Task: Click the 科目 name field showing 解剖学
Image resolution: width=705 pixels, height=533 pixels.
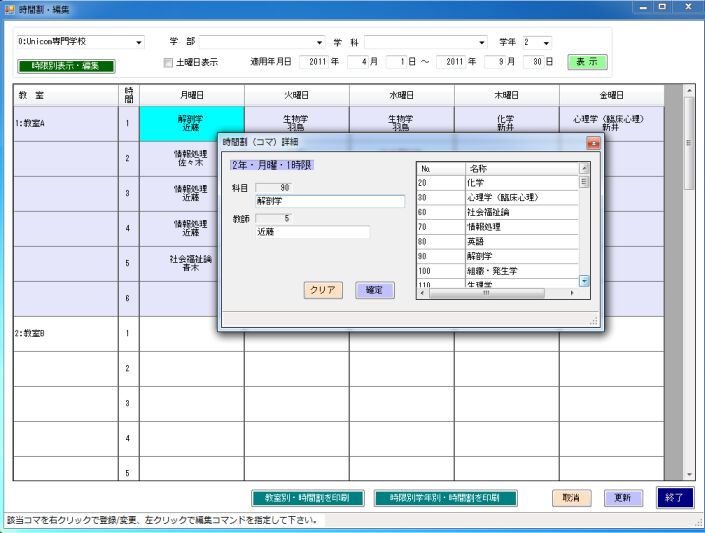Action: 329,200
